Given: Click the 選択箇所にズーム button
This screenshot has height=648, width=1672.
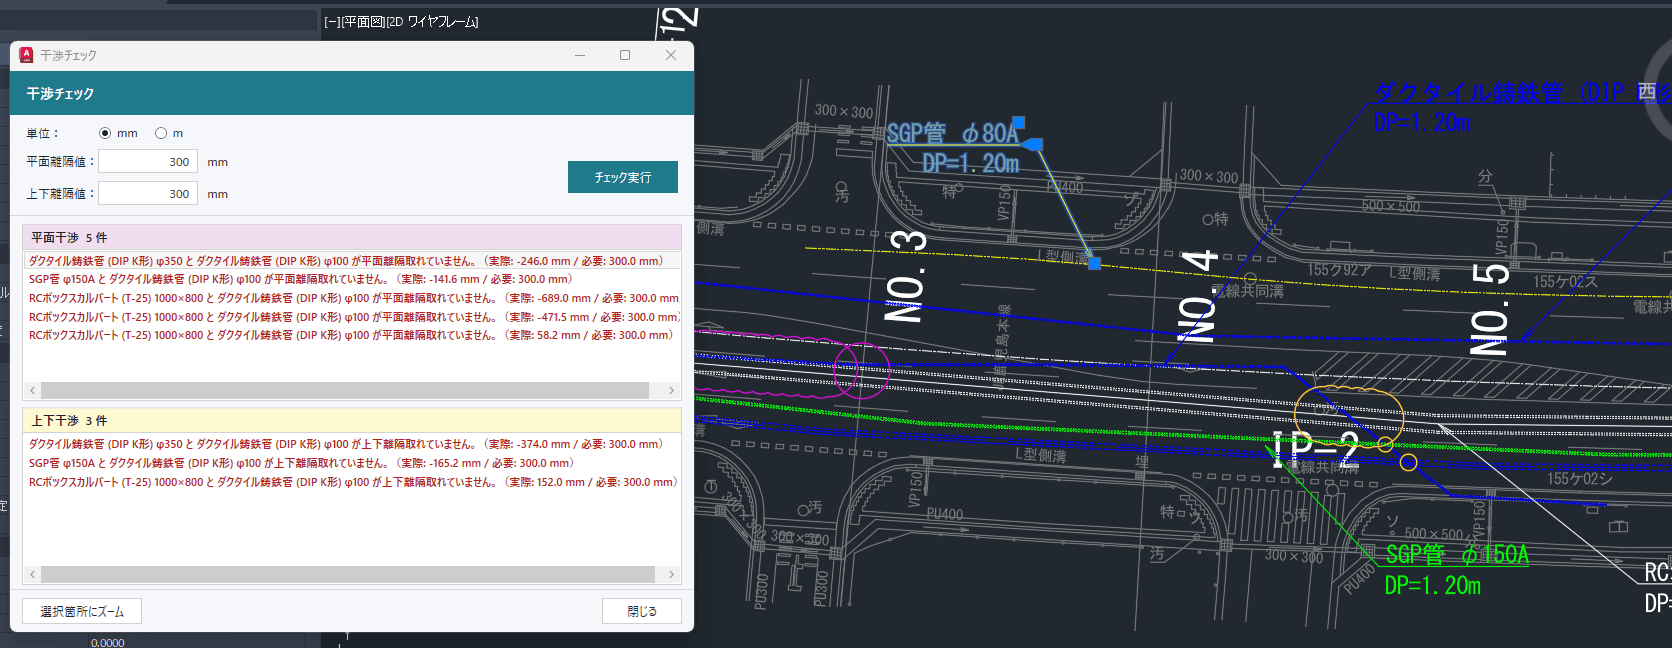Looking at the screenshot, I should click(x=82, y=611).
